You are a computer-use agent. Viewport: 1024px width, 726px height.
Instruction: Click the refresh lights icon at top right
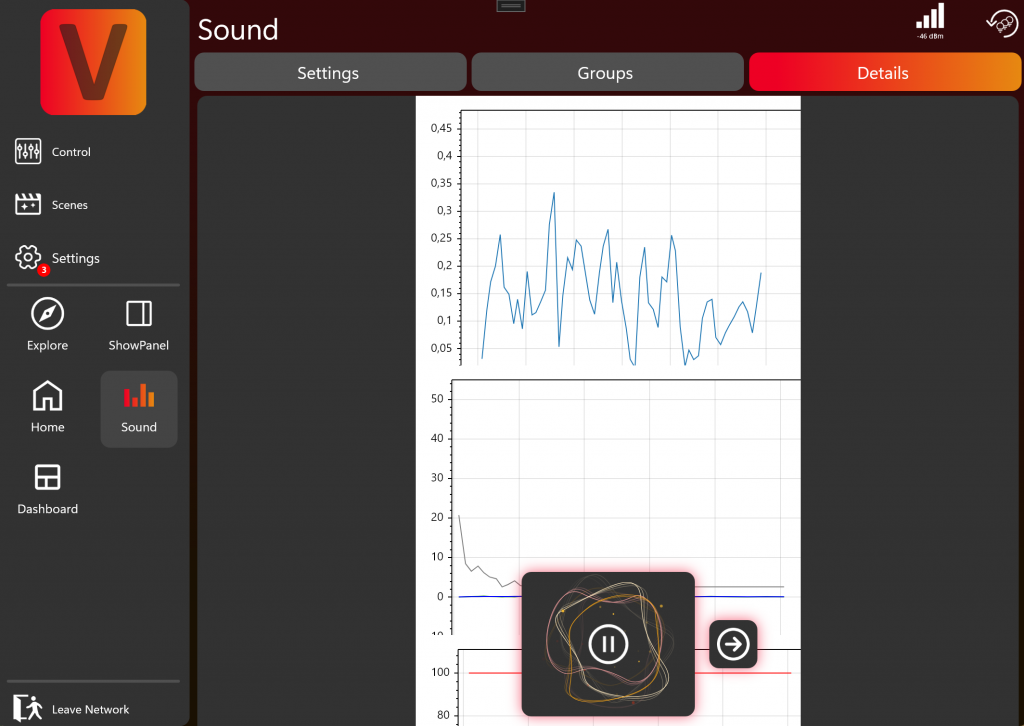[x=1001, y=24]
